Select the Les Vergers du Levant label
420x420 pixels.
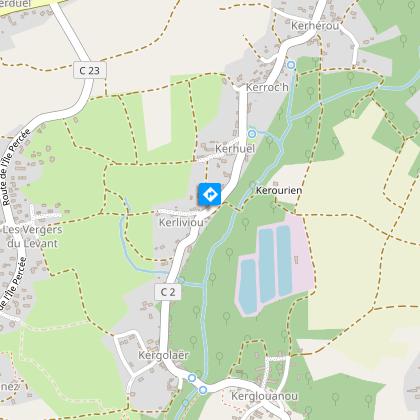(x=33, y=236)
